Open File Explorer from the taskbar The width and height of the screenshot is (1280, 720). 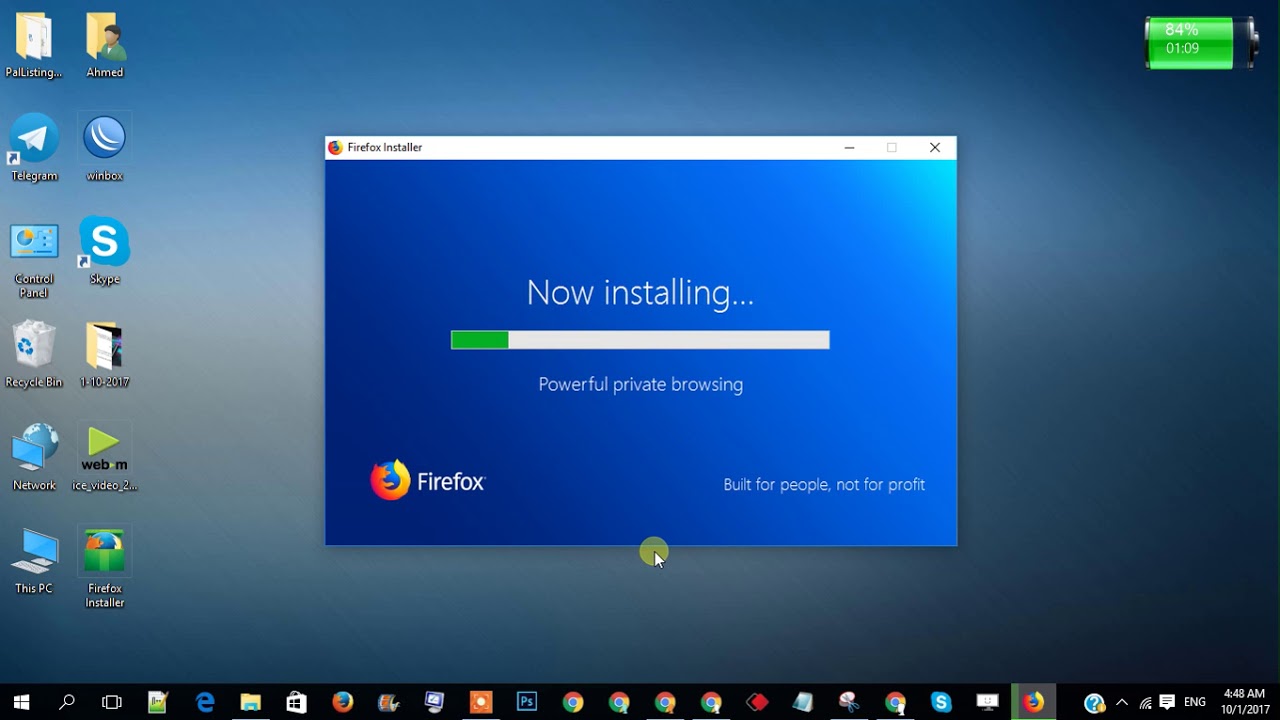click(x=250, y=702)
